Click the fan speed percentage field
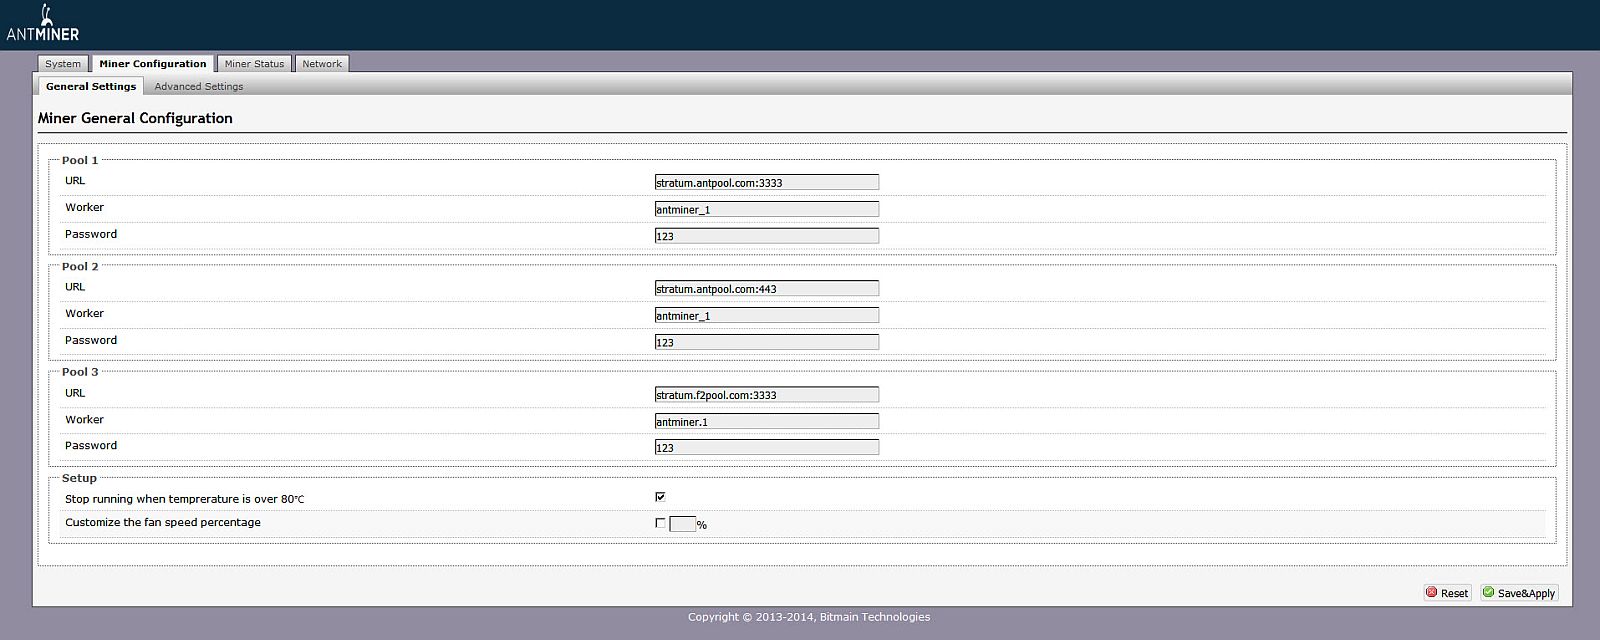The height and width of the screenshot is (640, 1600). [682, 524]
